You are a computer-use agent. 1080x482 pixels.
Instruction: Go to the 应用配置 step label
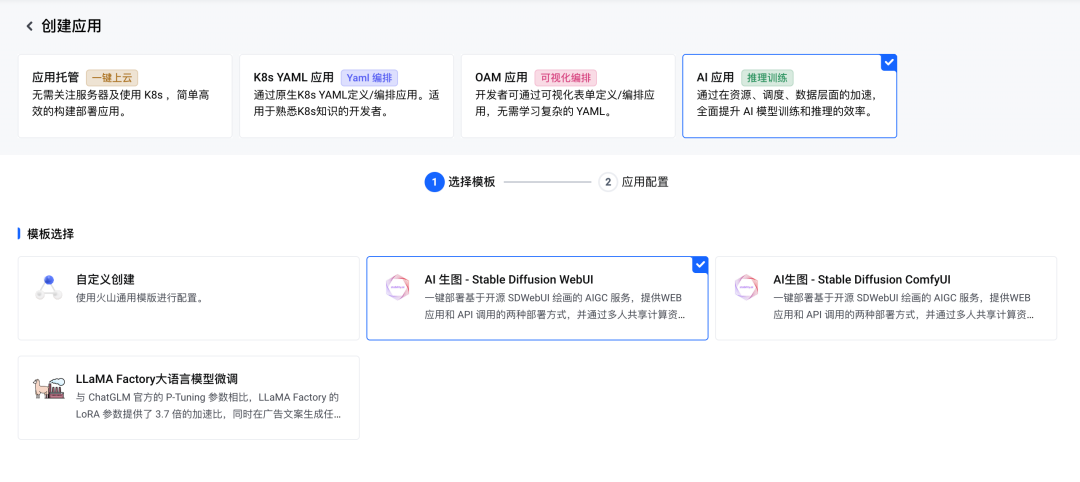click(645, 182)
